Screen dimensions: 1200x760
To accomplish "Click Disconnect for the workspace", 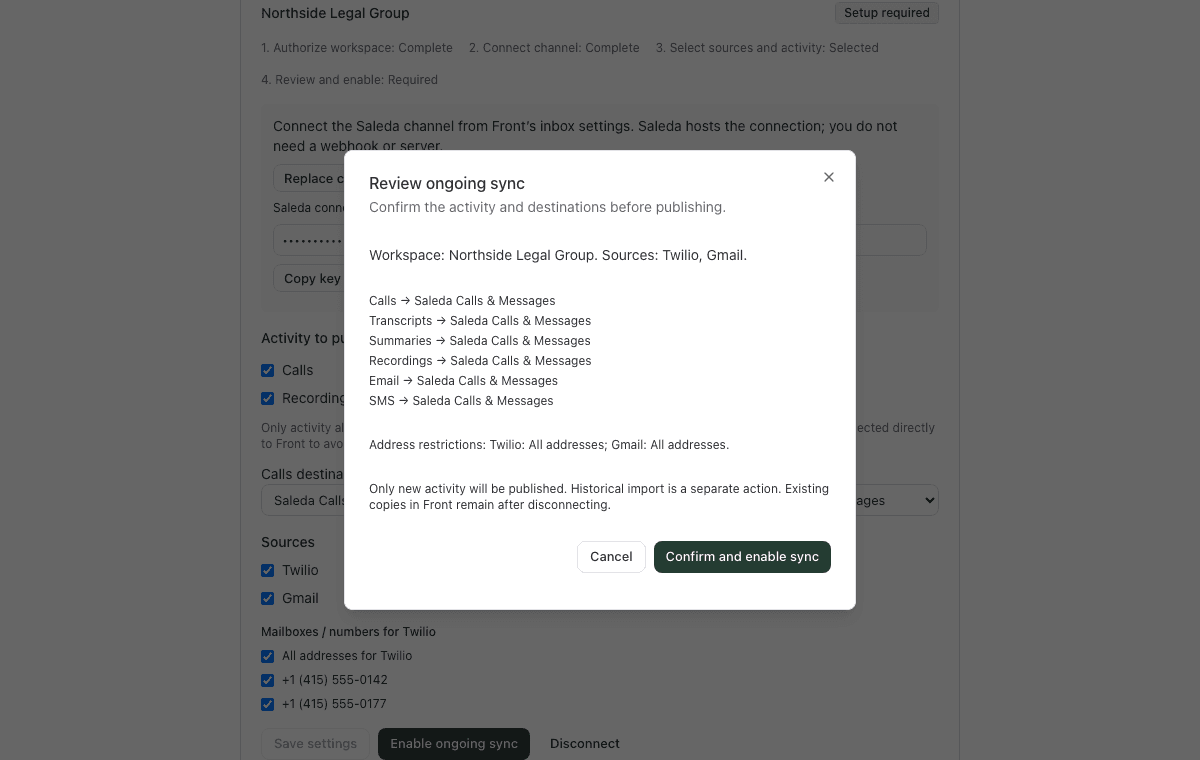I will [x=585, y=744].
